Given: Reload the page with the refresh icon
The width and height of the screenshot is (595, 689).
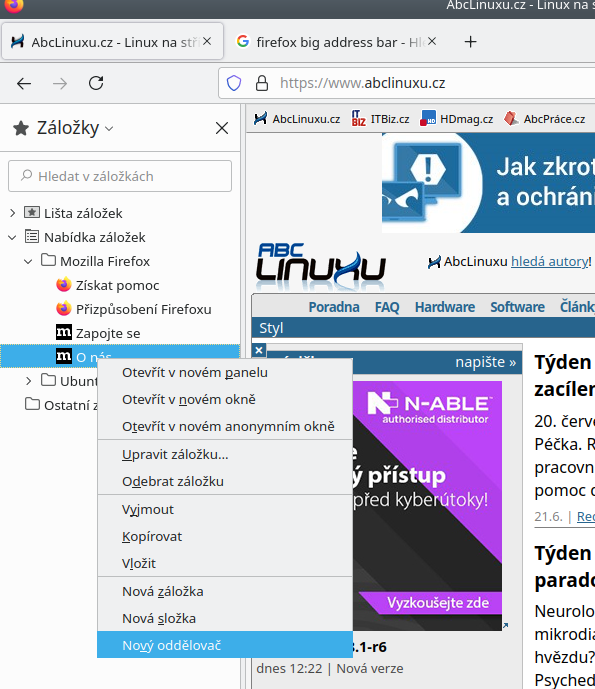Looking at the screenshot, I should (x=96, y=83).
